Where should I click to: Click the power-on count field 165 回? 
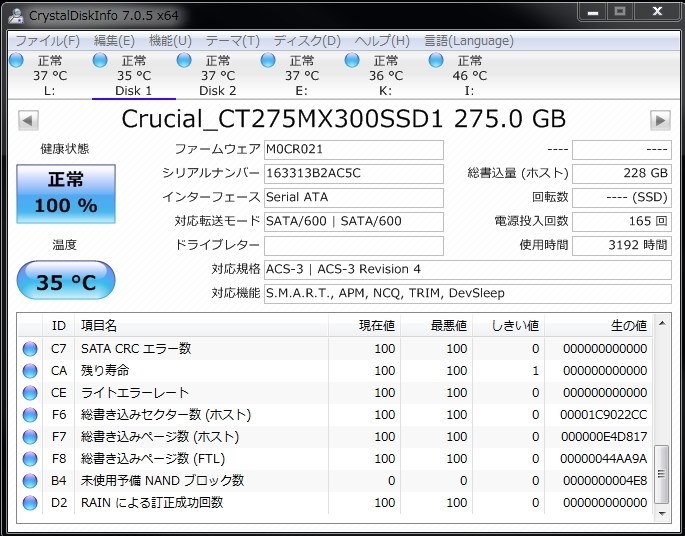click(x=622, y=222)
